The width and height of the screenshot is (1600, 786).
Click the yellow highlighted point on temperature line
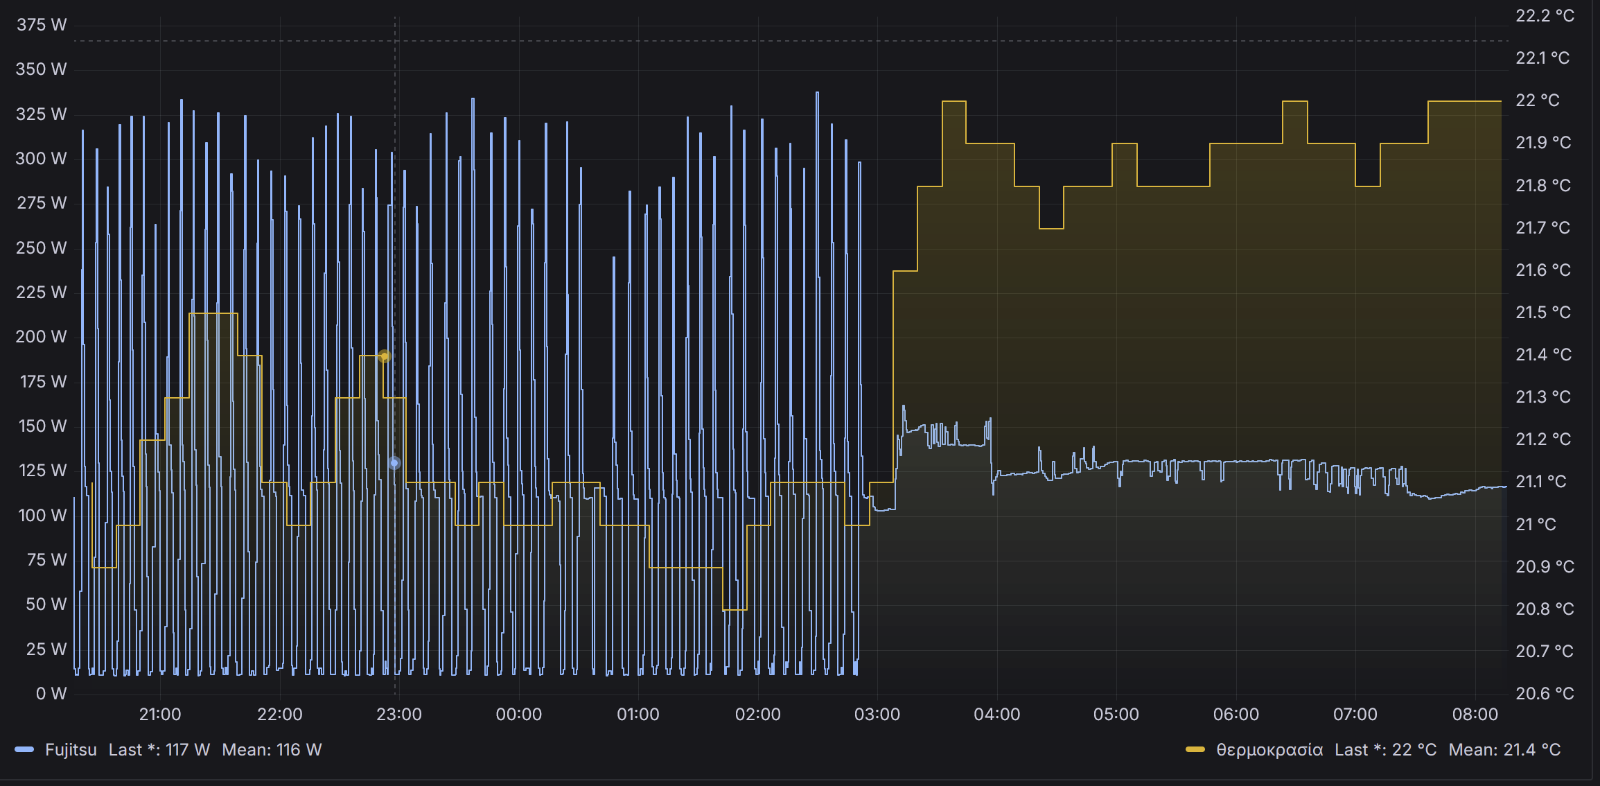[384, 356]
